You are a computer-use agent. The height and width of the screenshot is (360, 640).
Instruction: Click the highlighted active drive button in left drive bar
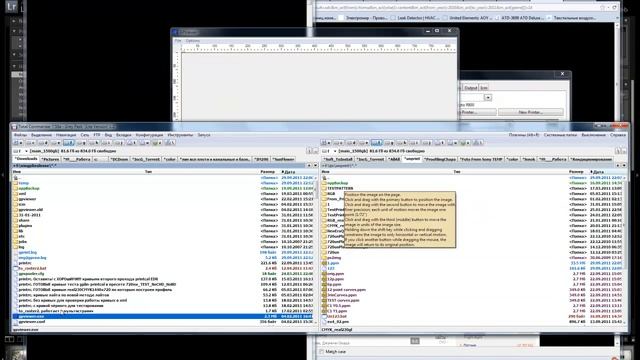(69, 143)
